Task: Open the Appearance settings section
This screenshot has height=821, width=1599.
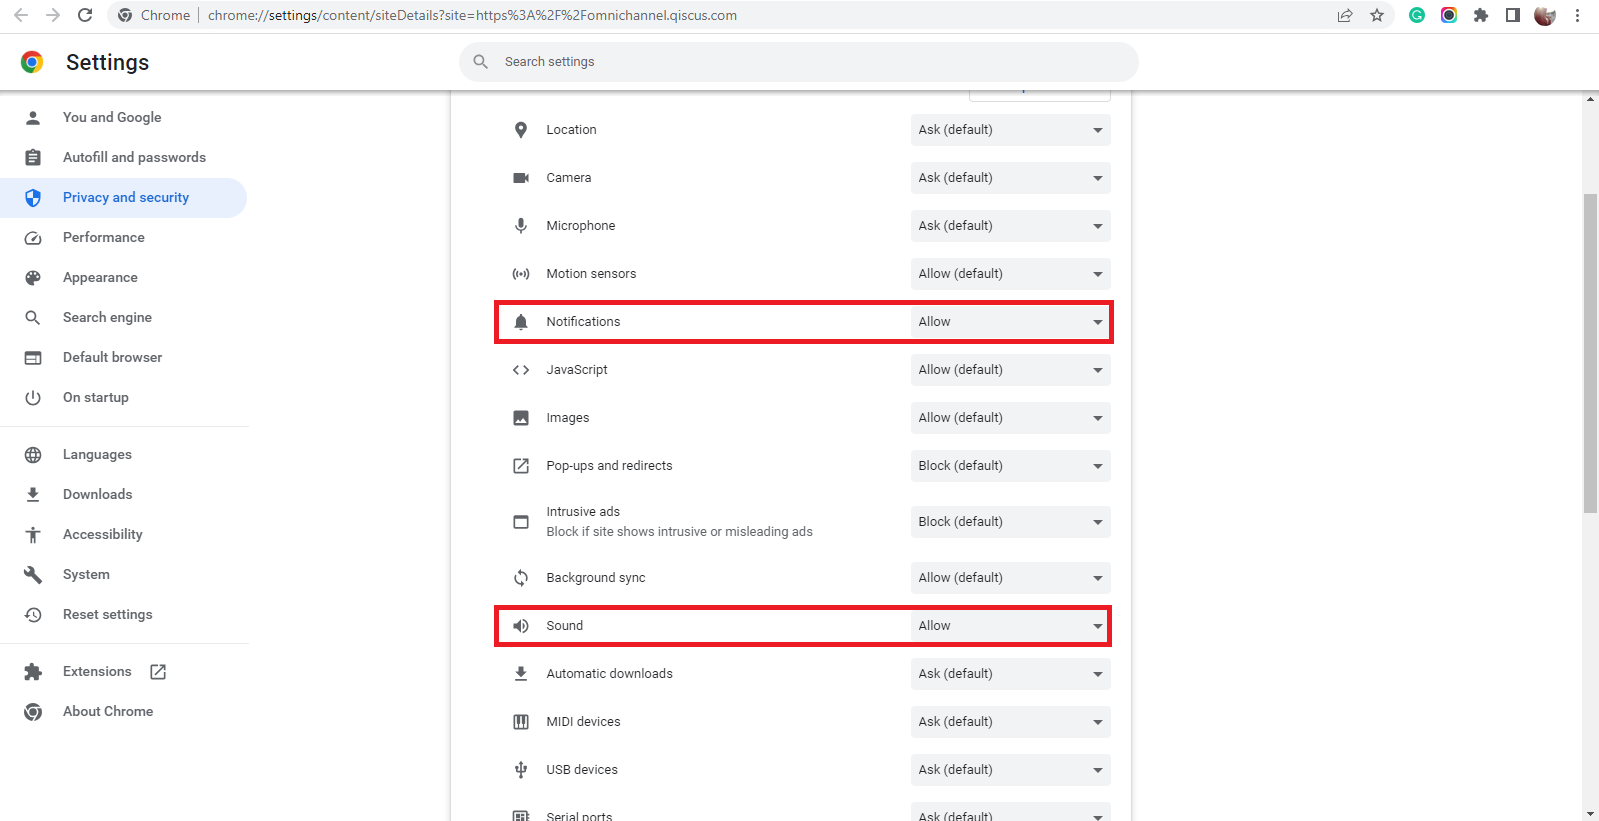Action: coord(100,278)
